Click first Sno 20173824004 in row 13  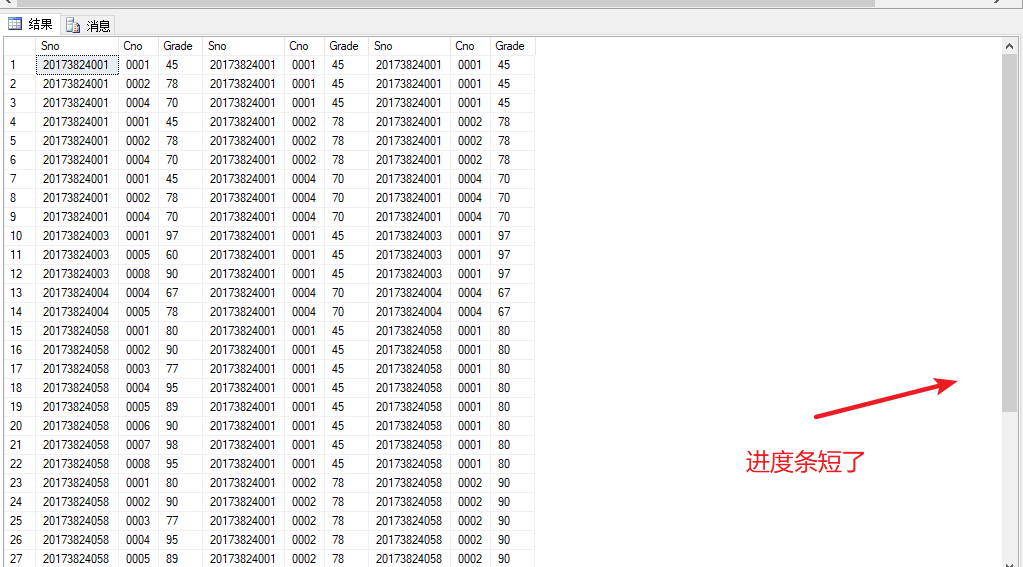(78, 292)
